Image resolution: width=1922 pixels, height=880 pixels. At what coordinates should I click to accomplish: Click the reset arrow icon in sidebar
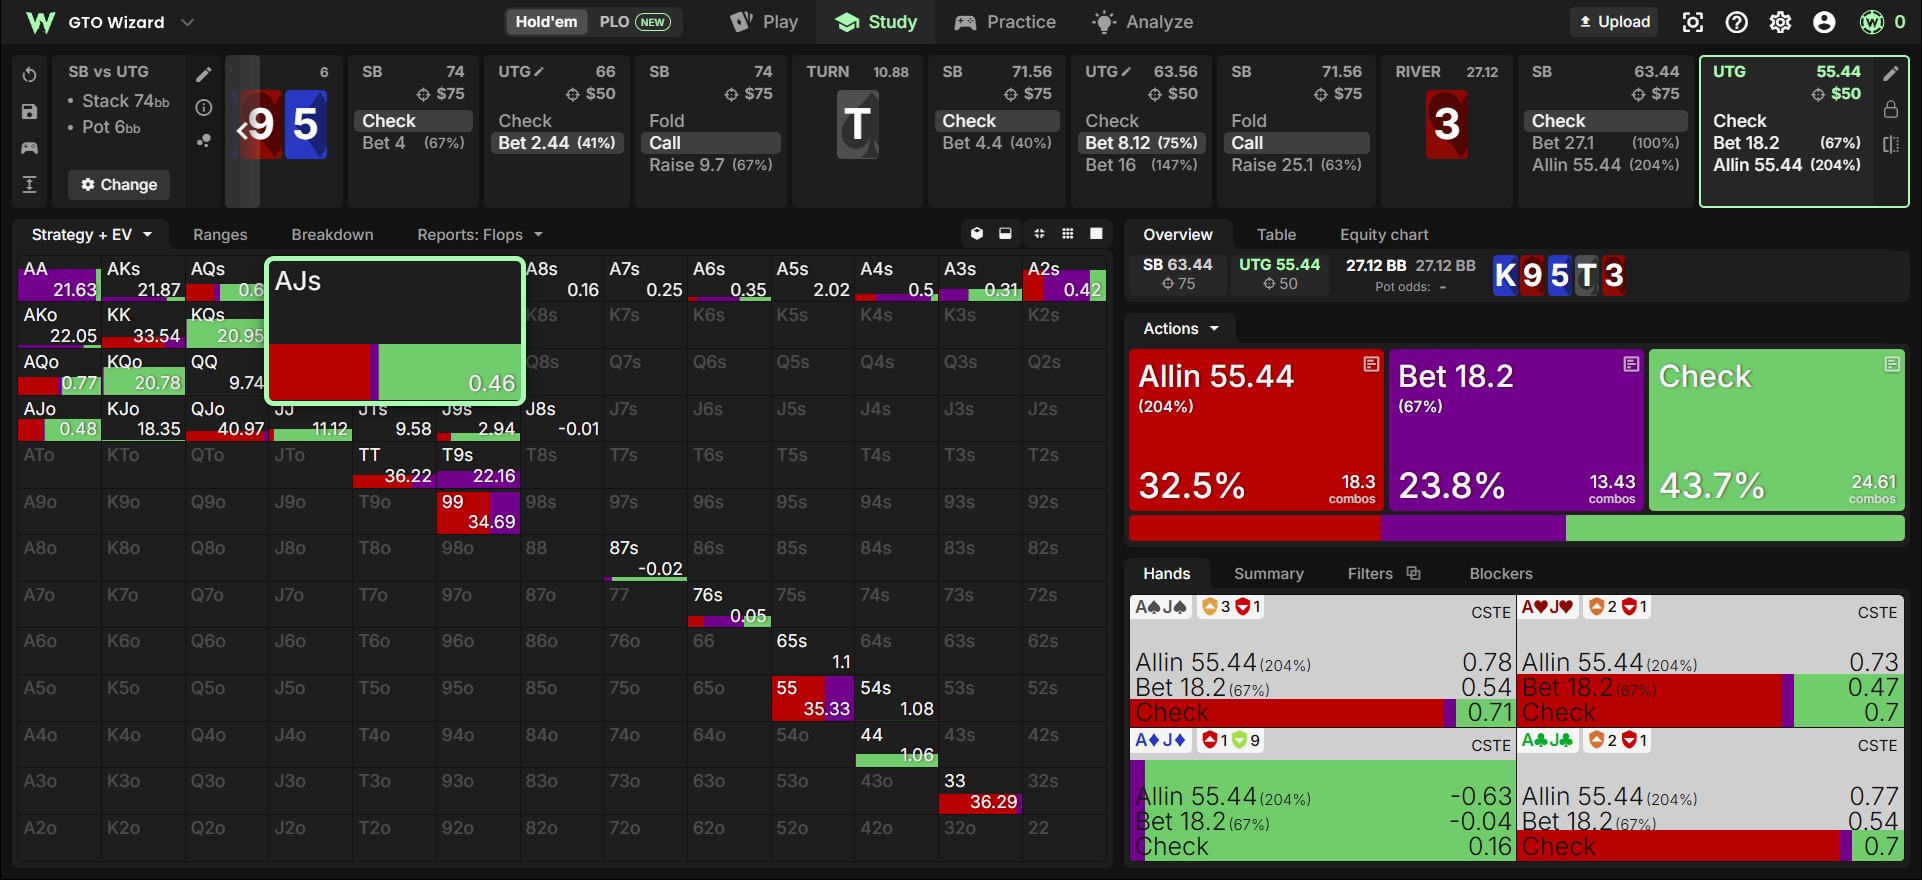30,75
